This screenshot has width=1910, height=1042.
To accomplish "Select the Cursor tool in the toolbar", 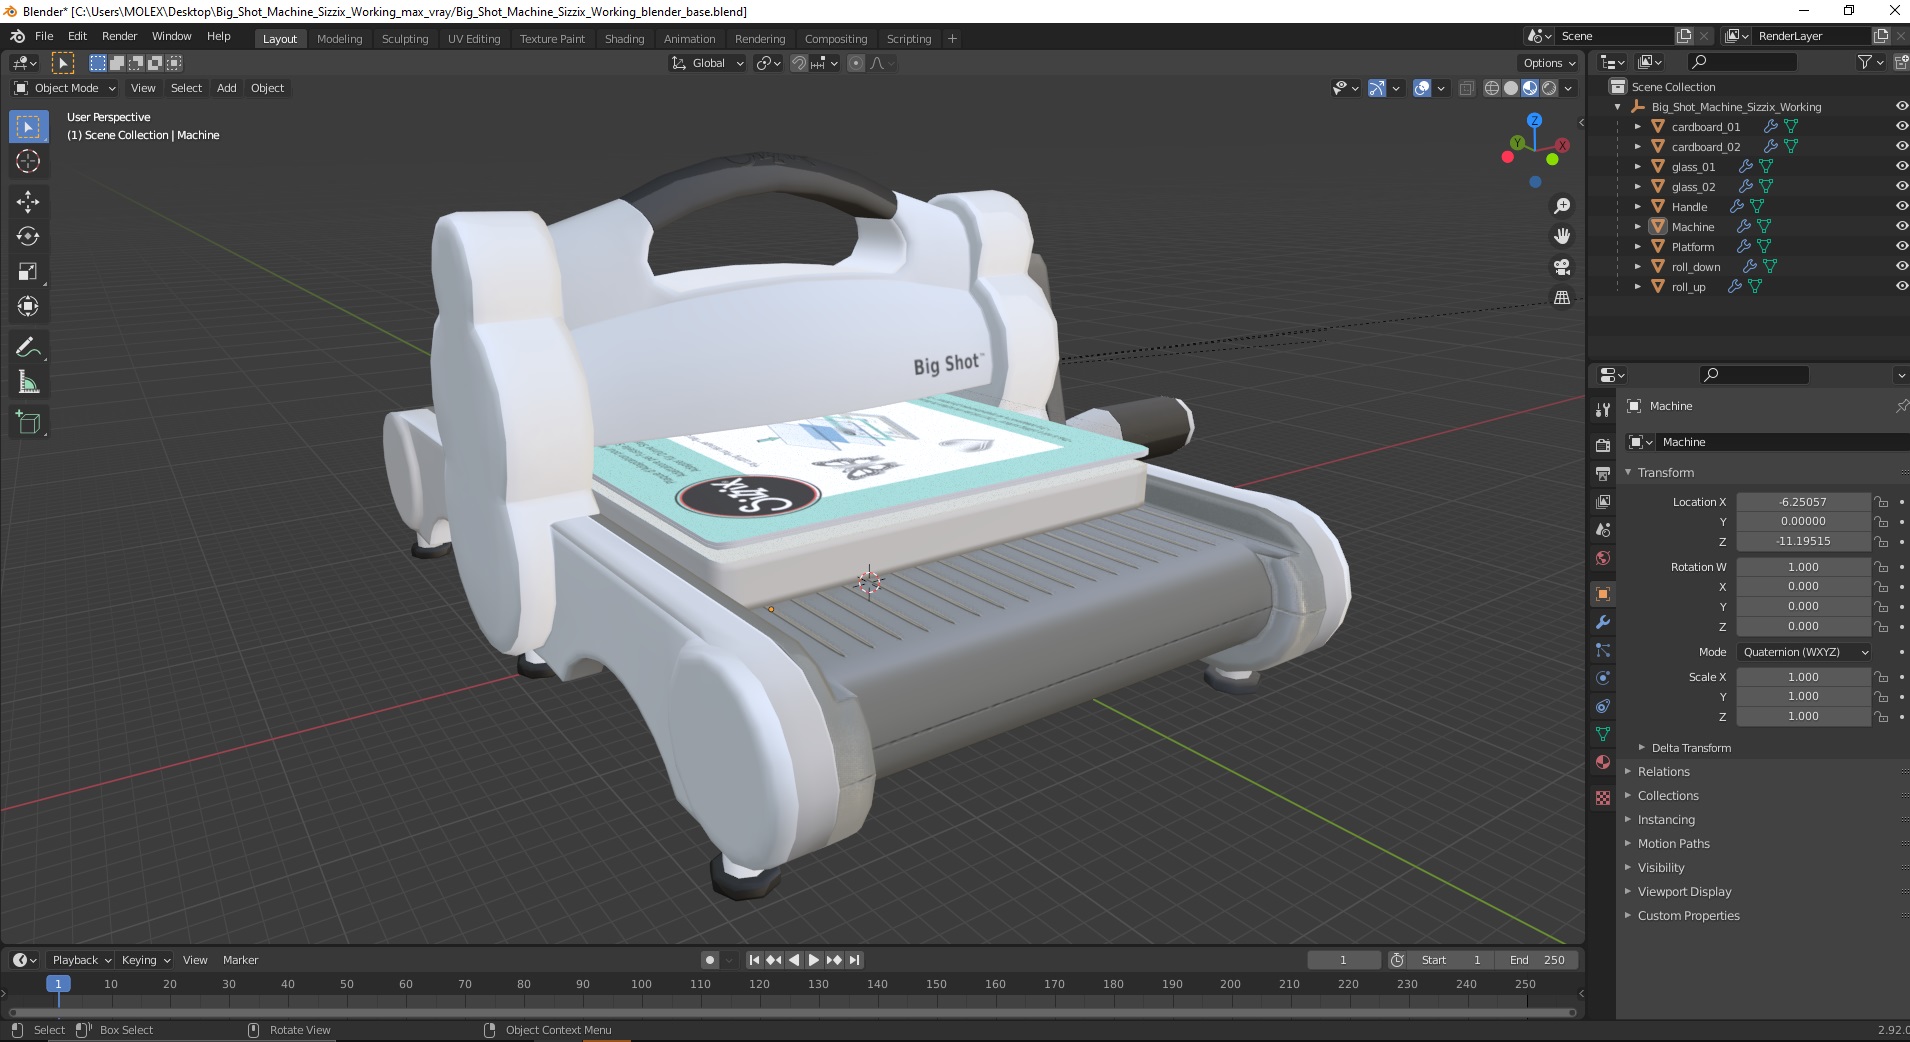I will (28, 161).
